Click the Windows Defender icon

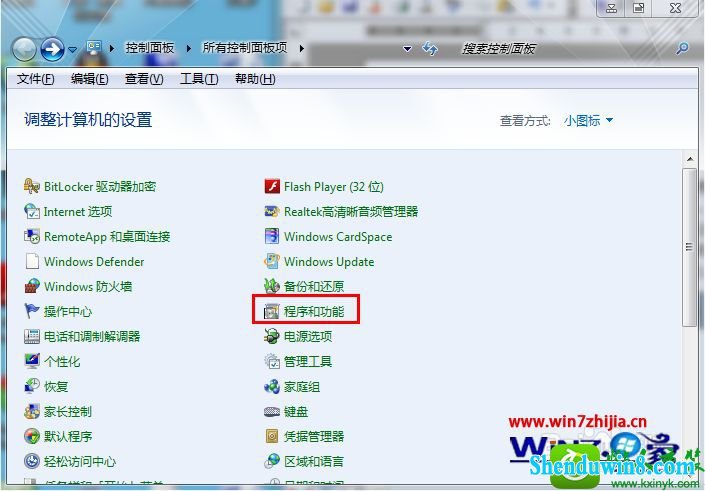31,261
